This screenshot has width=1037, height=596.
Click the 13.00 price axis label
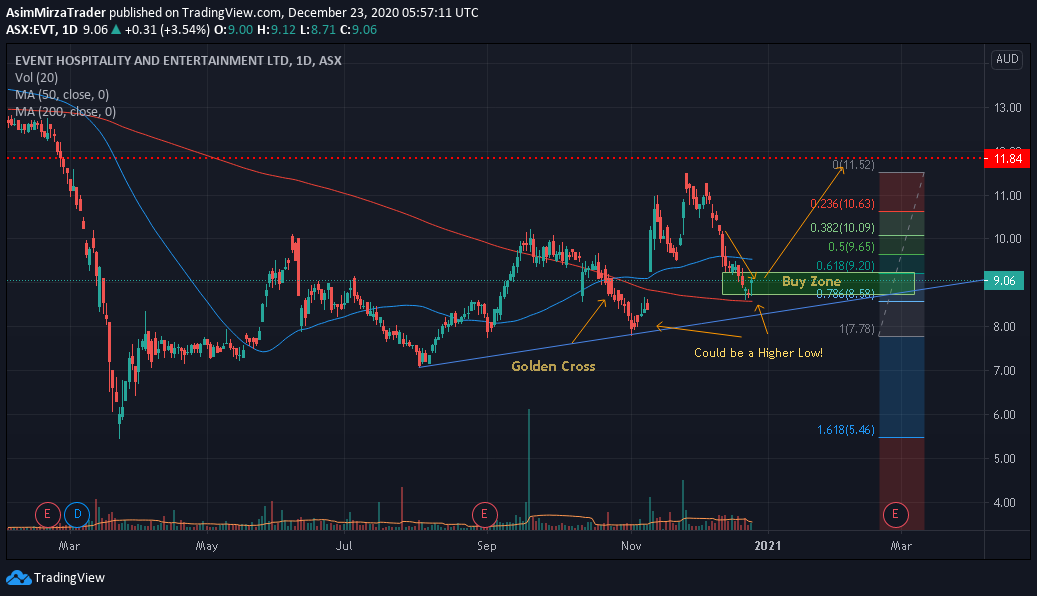[x=1008, y=107]
